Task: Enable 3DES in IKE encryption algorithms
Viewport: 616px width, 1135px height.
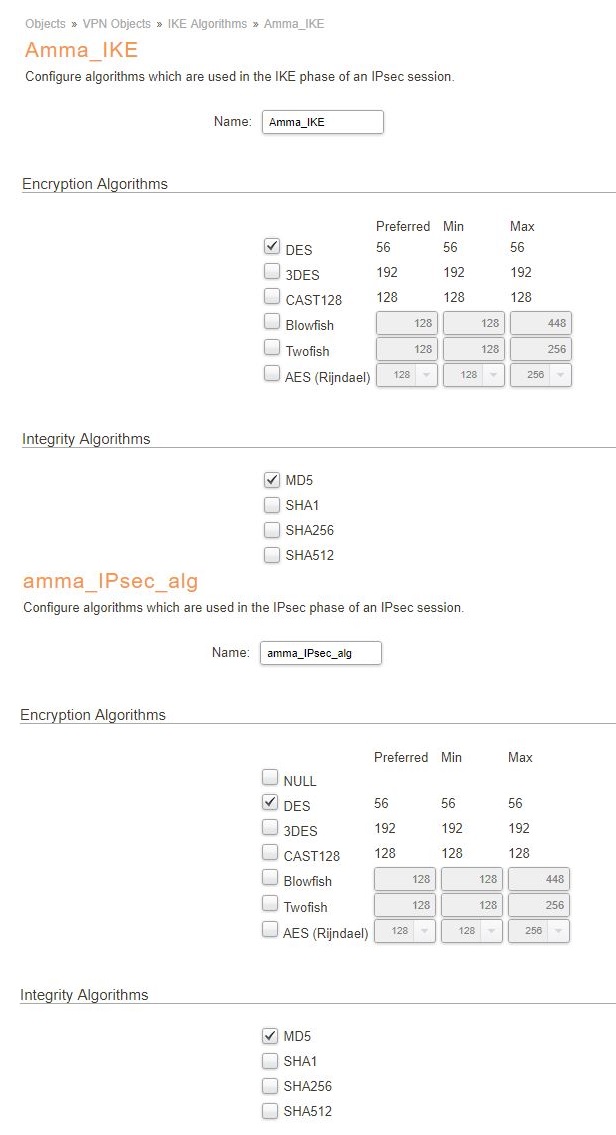Action: [x=272, y=271]
